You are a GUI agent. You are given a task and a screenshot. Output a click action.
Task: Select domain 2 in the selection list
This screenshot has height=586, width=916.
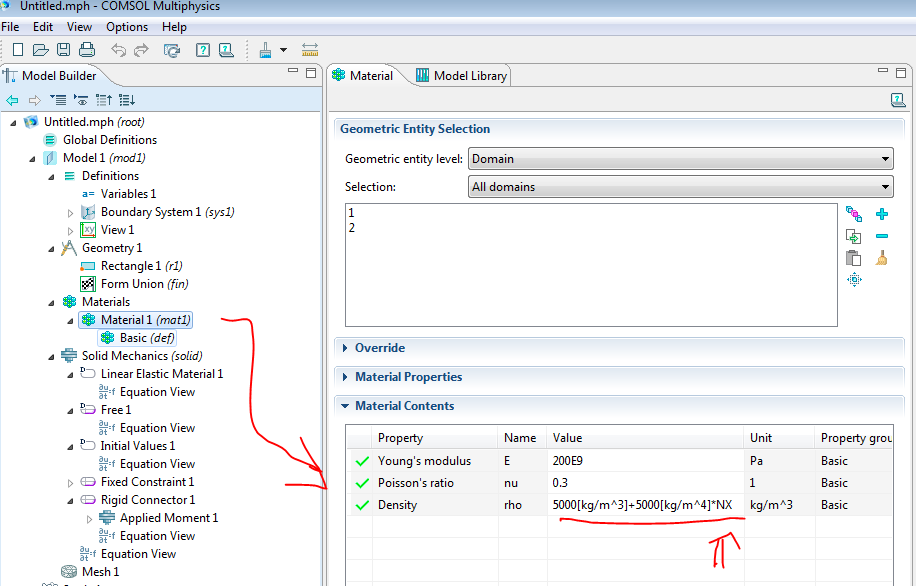click(352, 228)
